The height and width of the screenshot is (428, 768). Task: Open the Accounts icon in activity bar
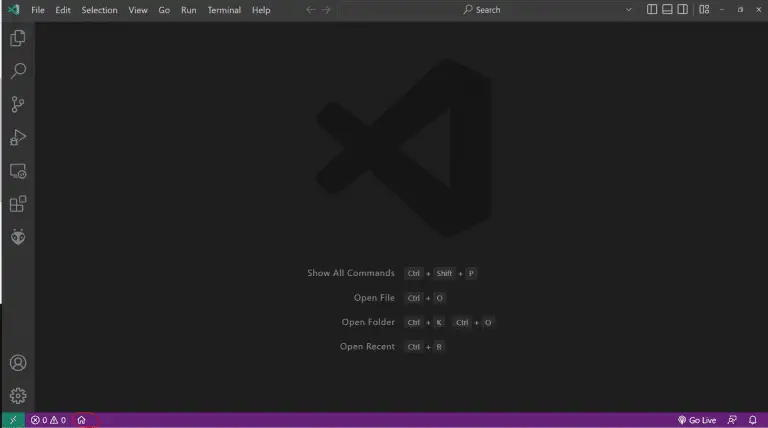(17, 363)
